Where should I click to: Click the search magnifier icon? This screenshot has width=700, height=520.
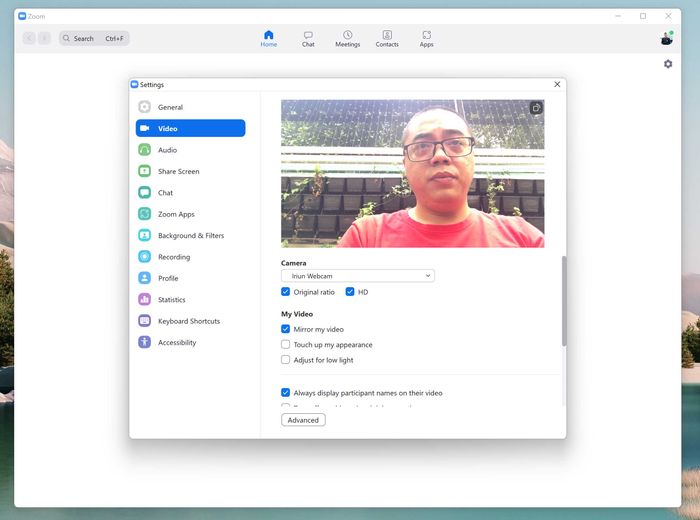click(66, 38)
